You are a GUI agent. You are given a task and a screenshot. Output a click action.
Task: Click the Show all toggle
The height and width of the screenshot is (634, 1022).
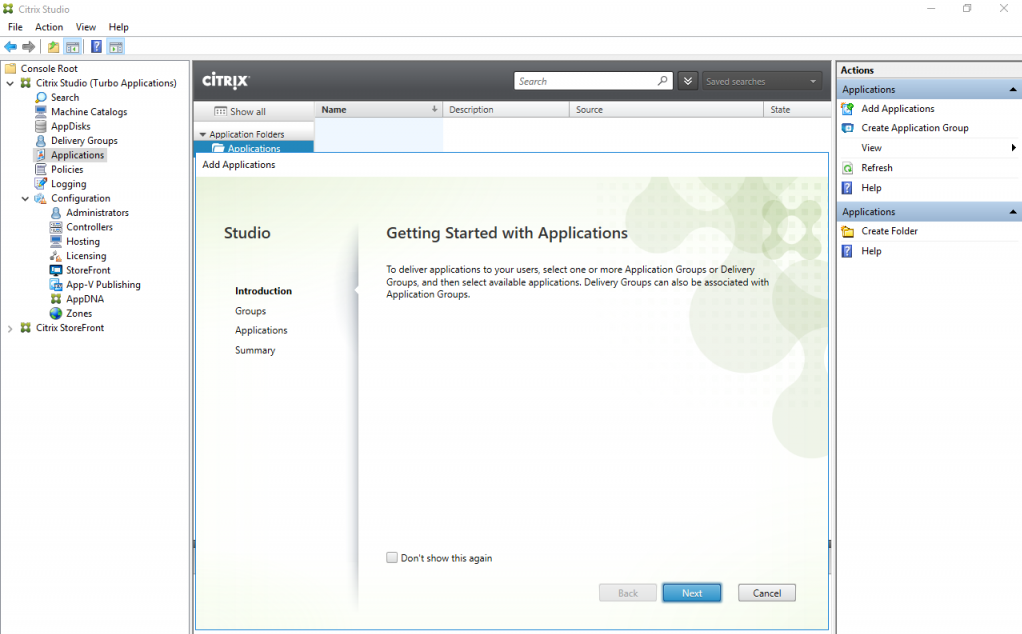[246, 110]
